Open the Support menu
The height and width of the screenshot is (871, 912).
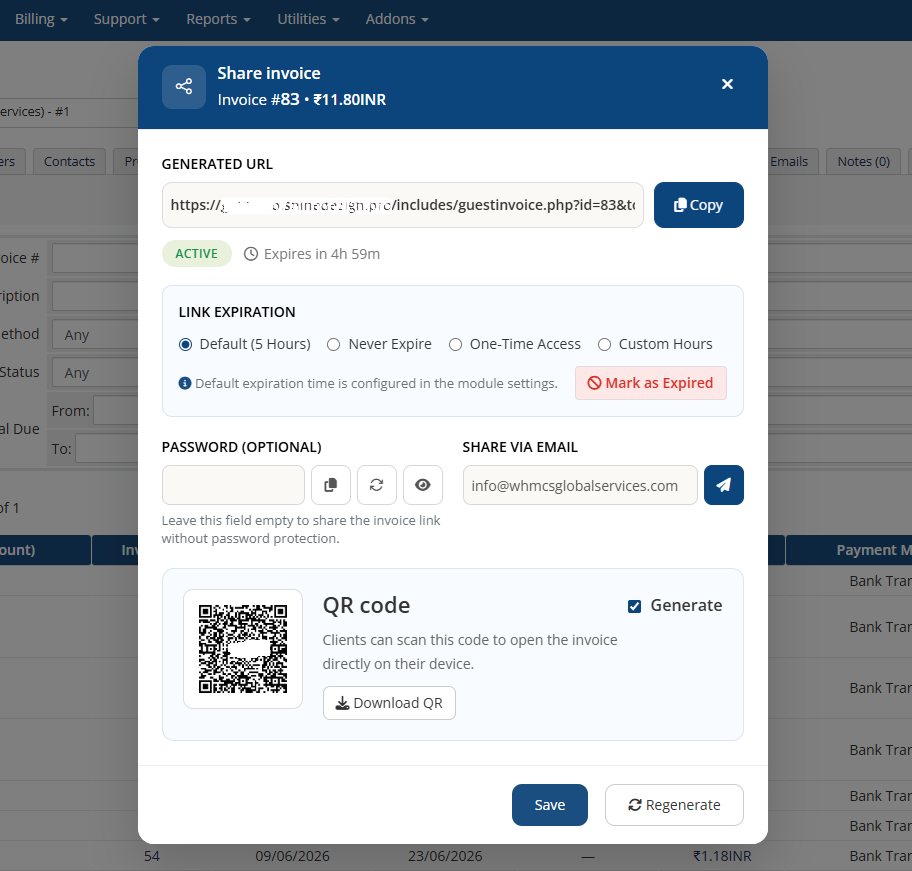point(126,19)
